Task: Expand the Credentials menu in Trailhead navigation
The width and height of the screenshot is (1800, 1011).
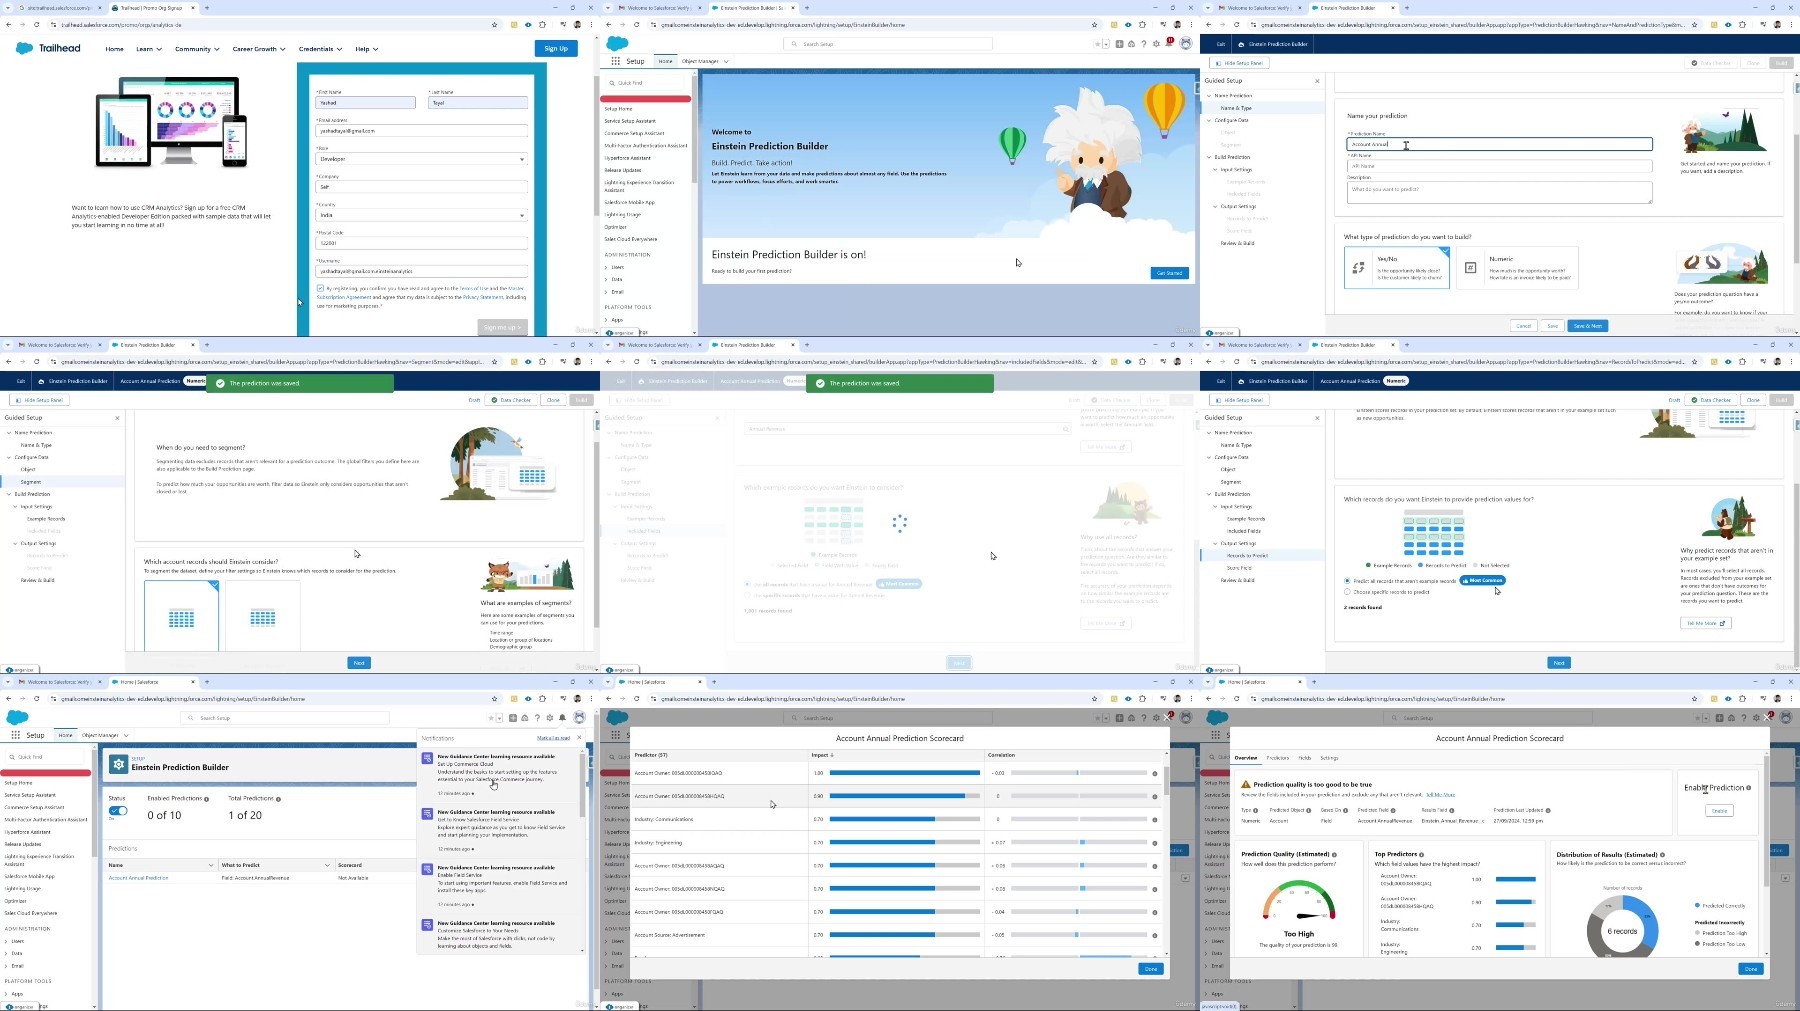Action: pos(320,49)
